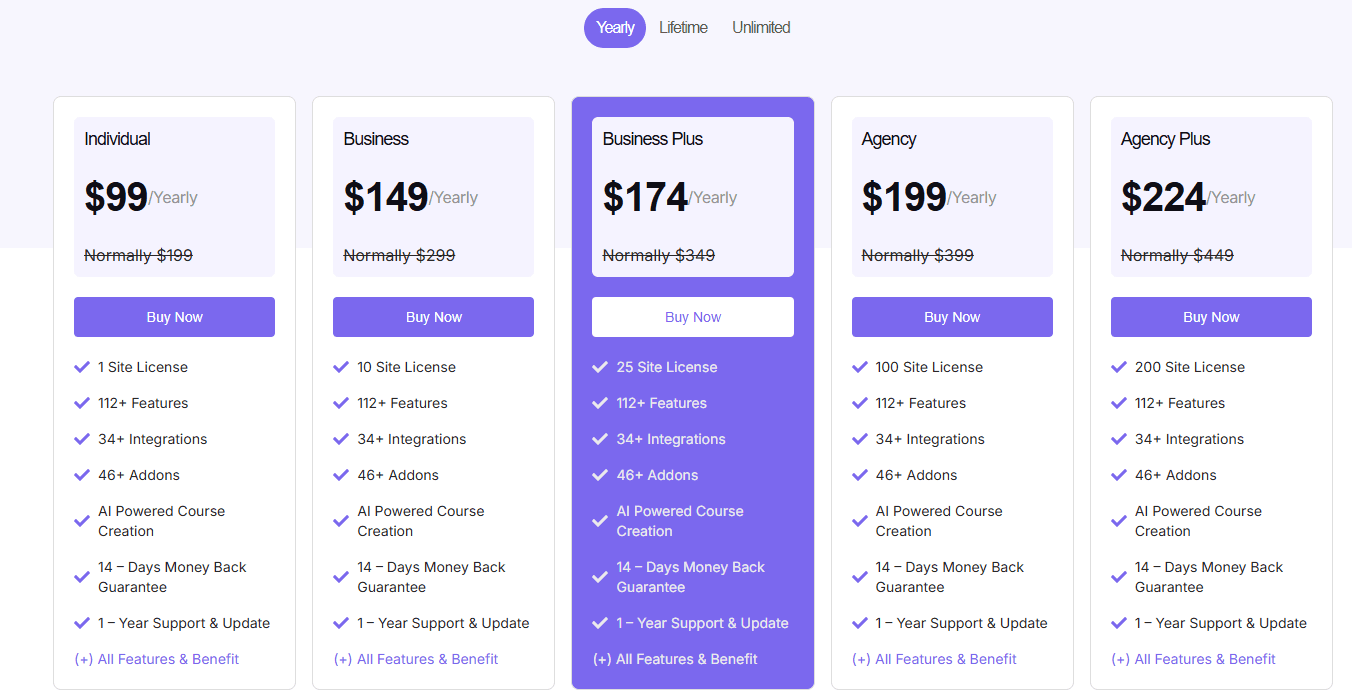Click Buy Now under Agency Plus
Image resolution: width=1352 pixels, height=698 pixels.
point(1211,316)
